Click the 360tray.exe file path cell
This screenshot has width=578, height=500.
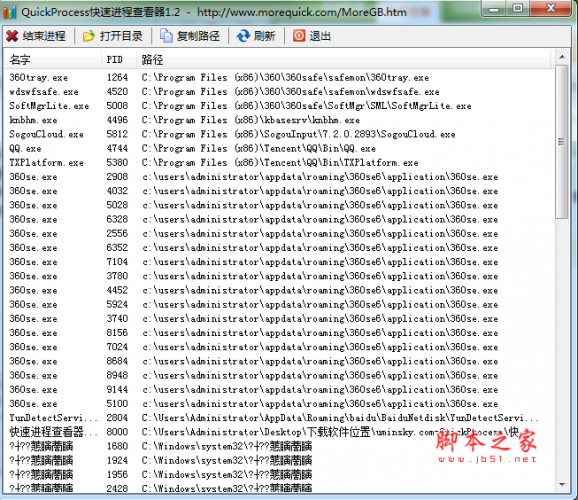tap(285, 77)
